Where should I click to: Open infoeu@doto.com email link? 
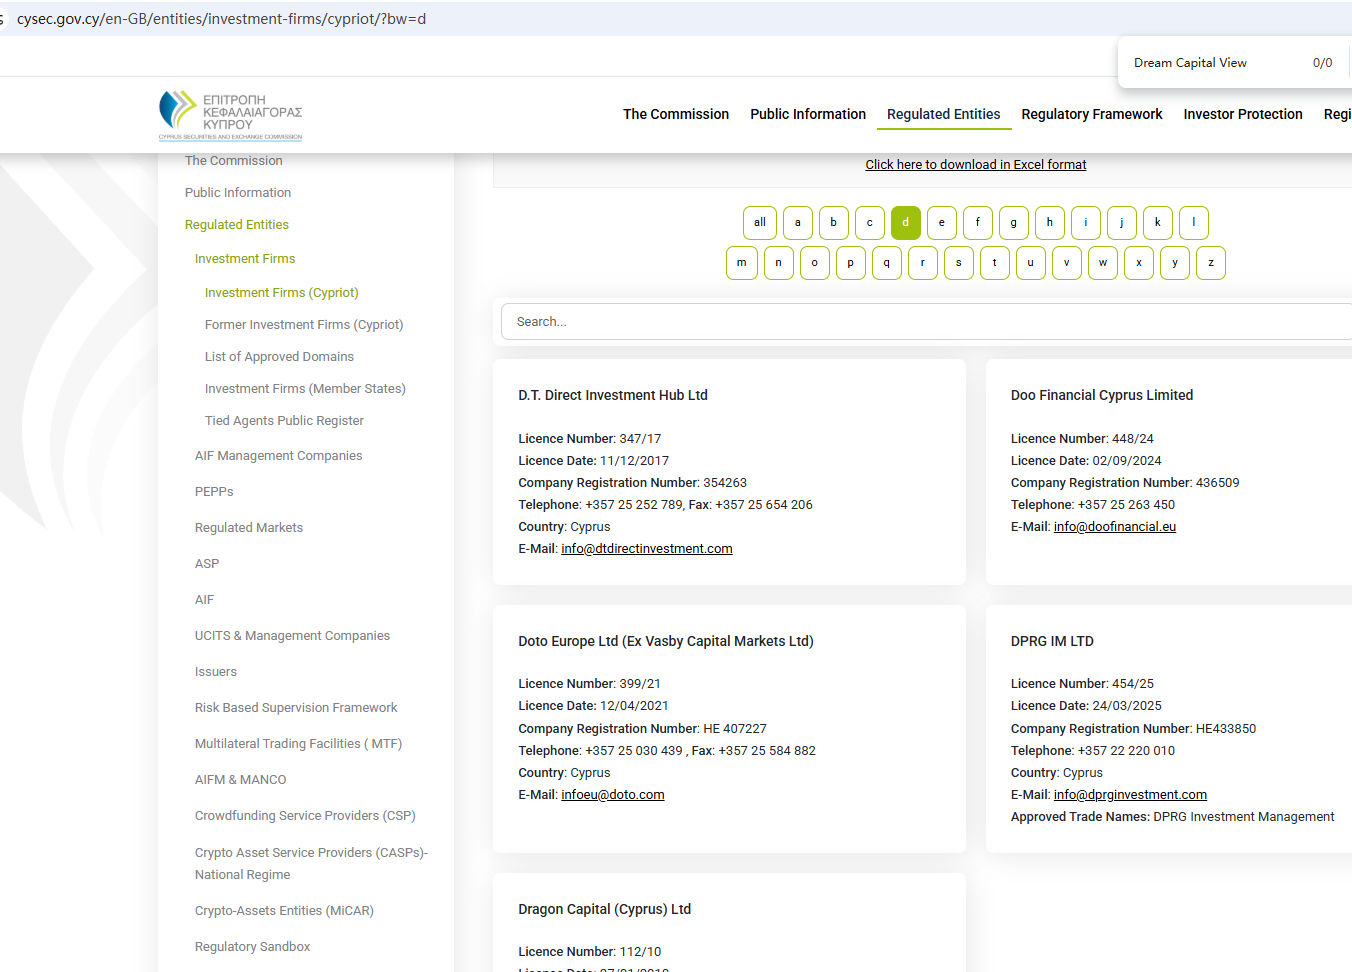click(612, 795)
